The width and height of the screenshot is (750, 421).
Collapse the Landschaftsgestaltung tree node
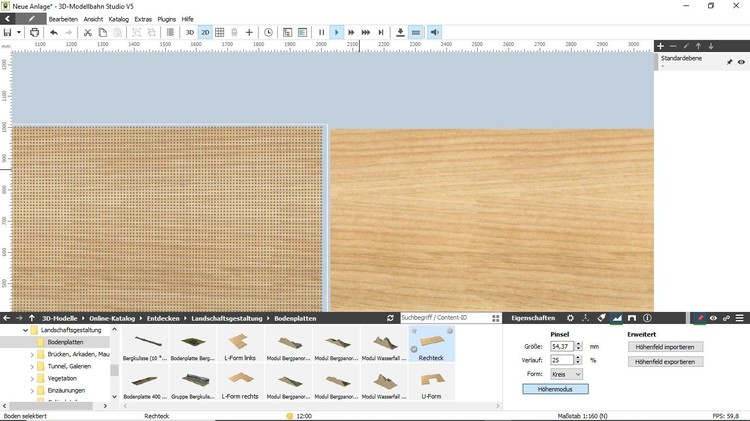25,330
